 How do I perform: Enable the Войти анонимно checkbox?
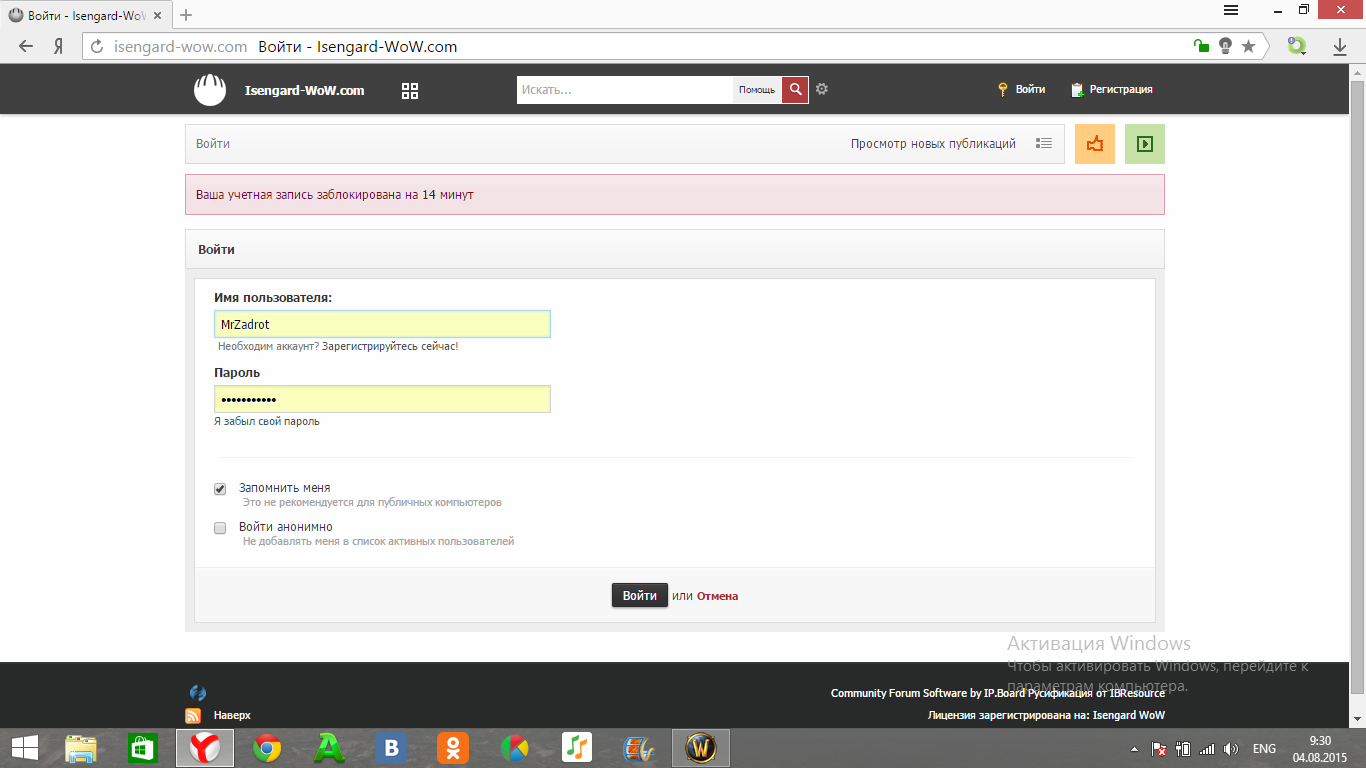click(220, 528)
